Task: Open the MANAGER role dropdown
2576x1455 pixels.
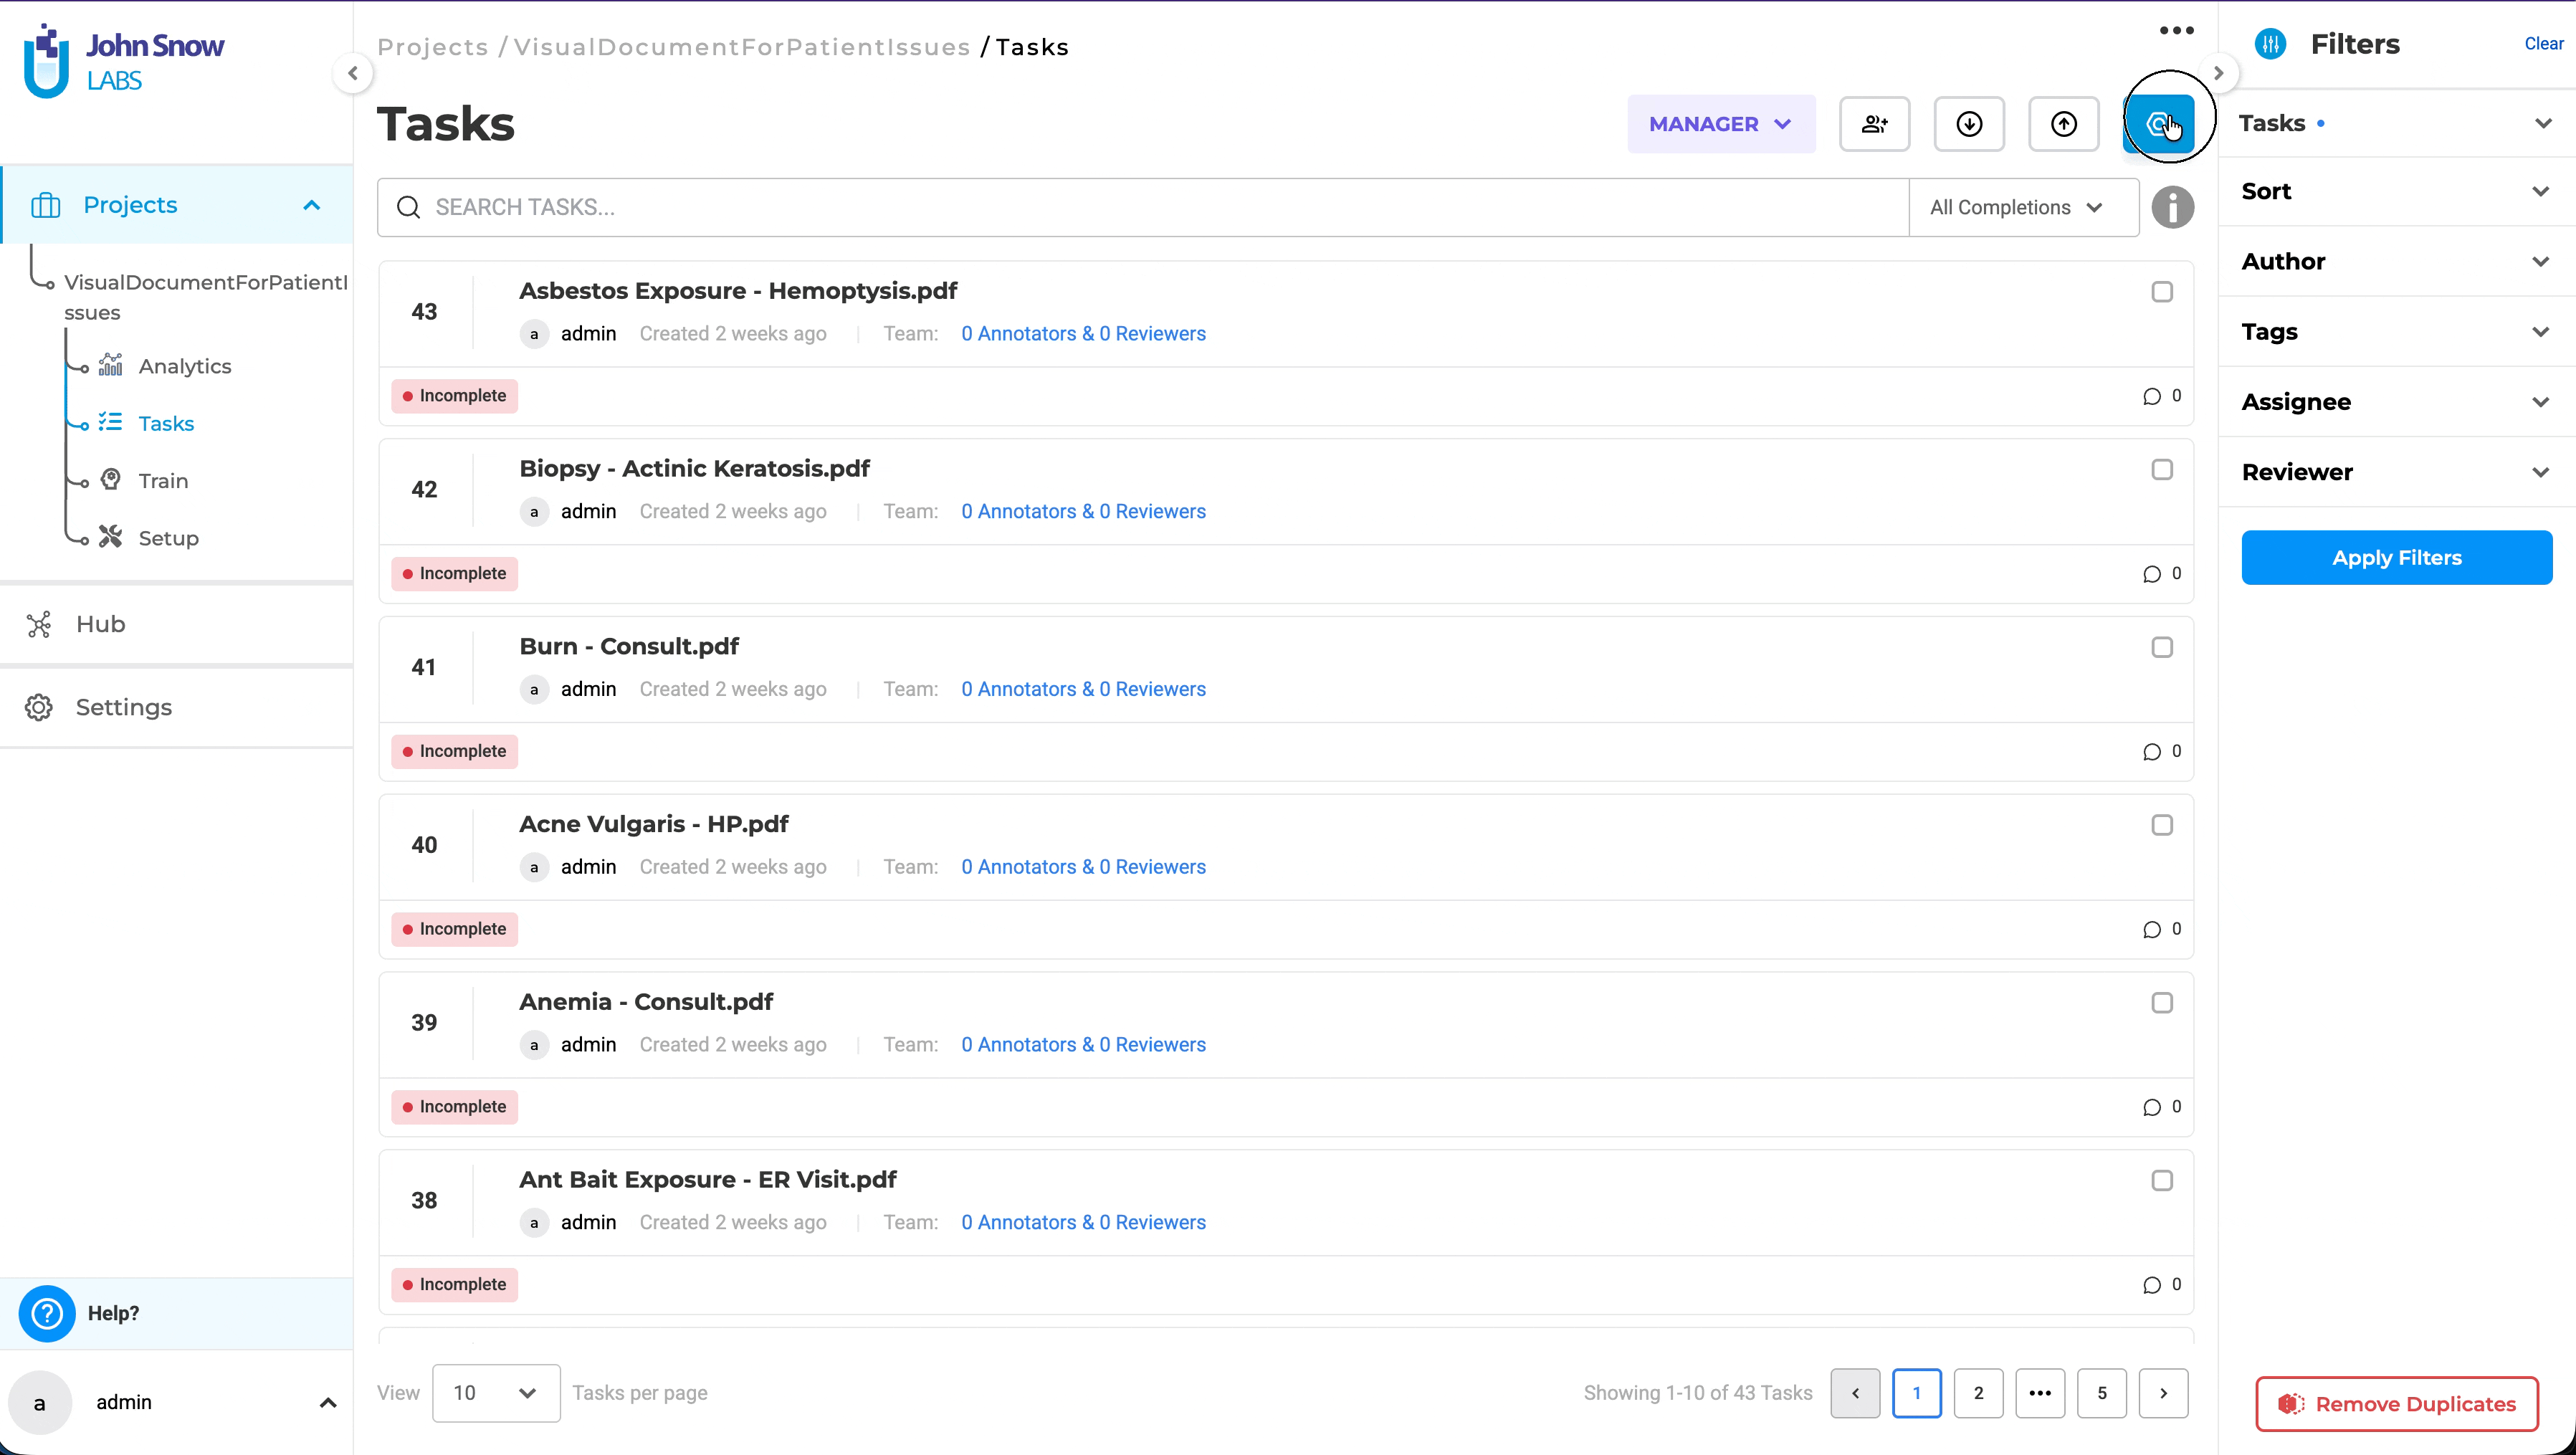Action: [1720, 124]
